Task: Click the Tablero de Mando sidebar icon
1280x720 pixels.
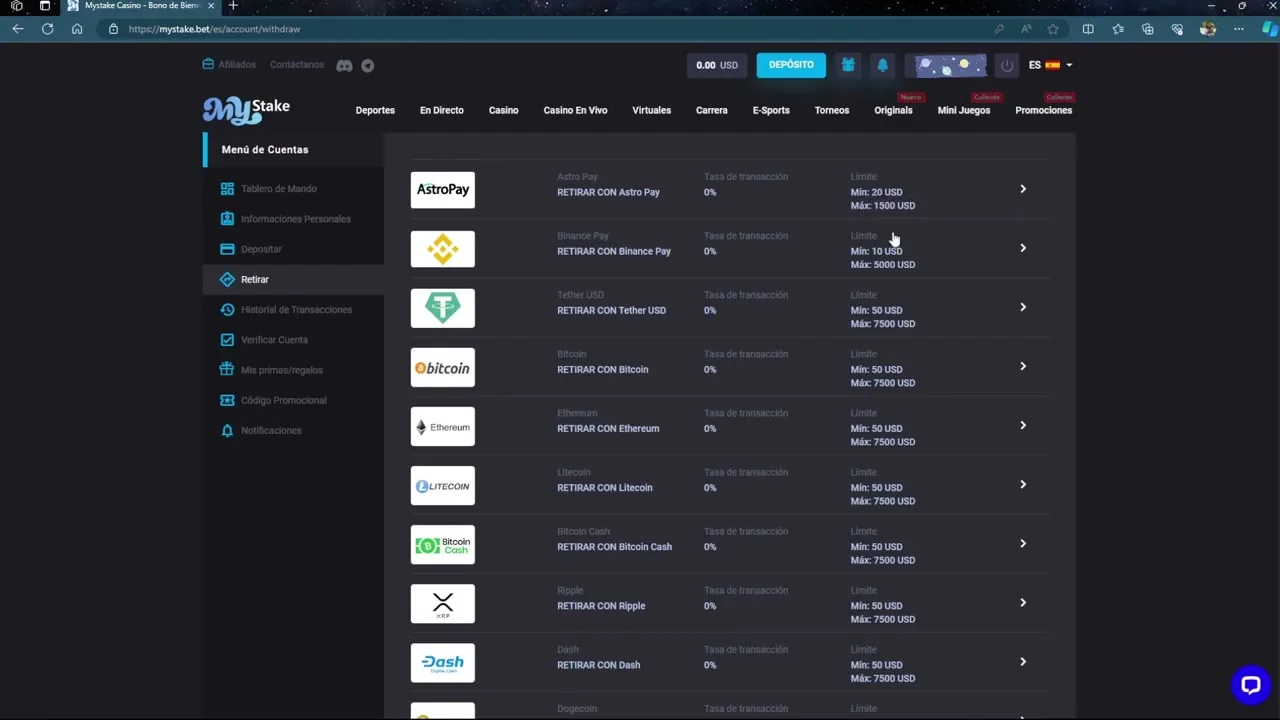Action: pos(227,188)
